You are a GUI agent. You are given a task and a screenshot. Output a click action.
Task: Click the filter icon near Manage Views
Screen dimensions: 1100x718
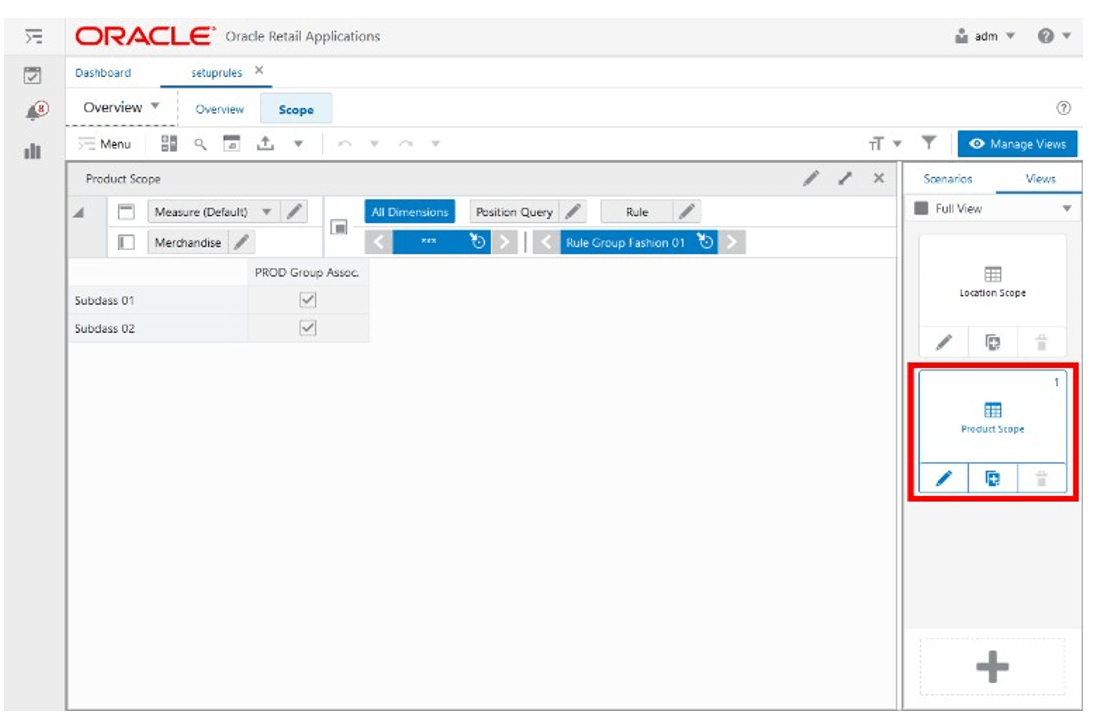point(928,144)
